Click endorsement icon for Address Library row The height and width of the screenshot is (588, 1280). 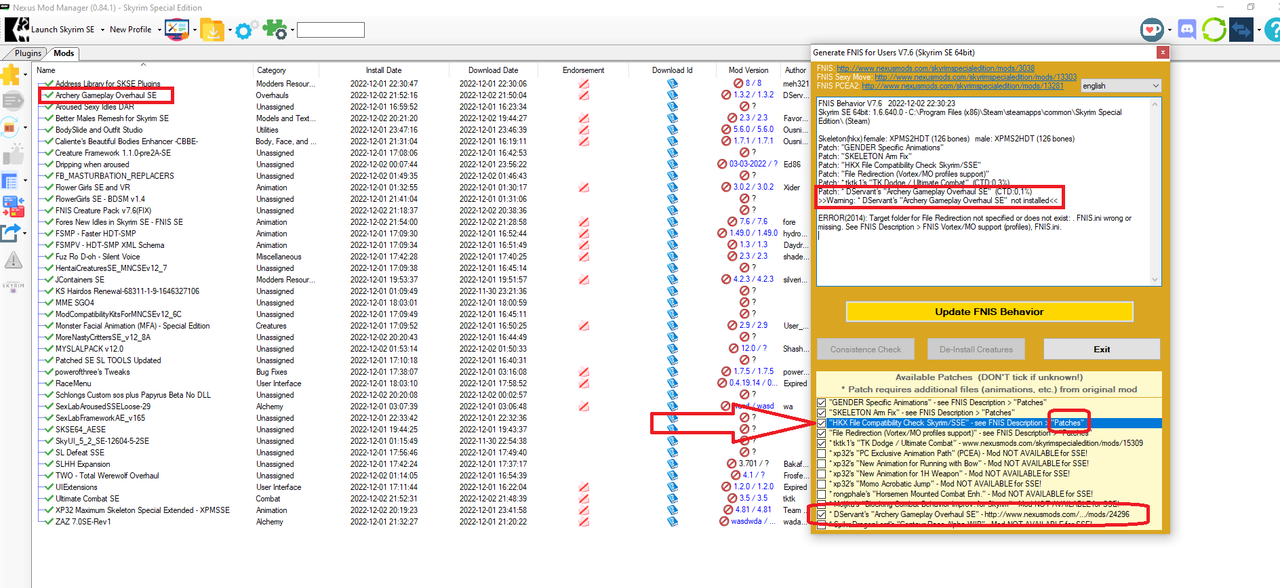pos(583,84)
